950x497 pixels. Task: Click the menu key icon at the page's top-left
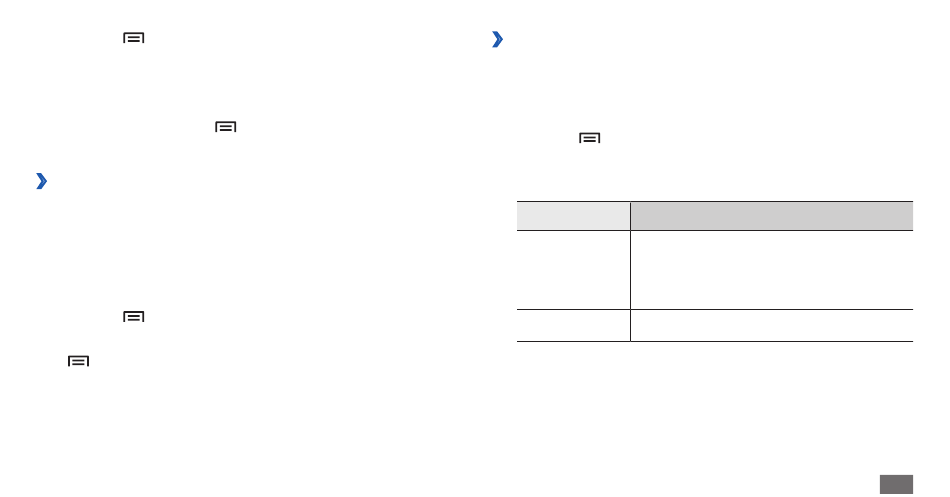(x=133, y=38)
